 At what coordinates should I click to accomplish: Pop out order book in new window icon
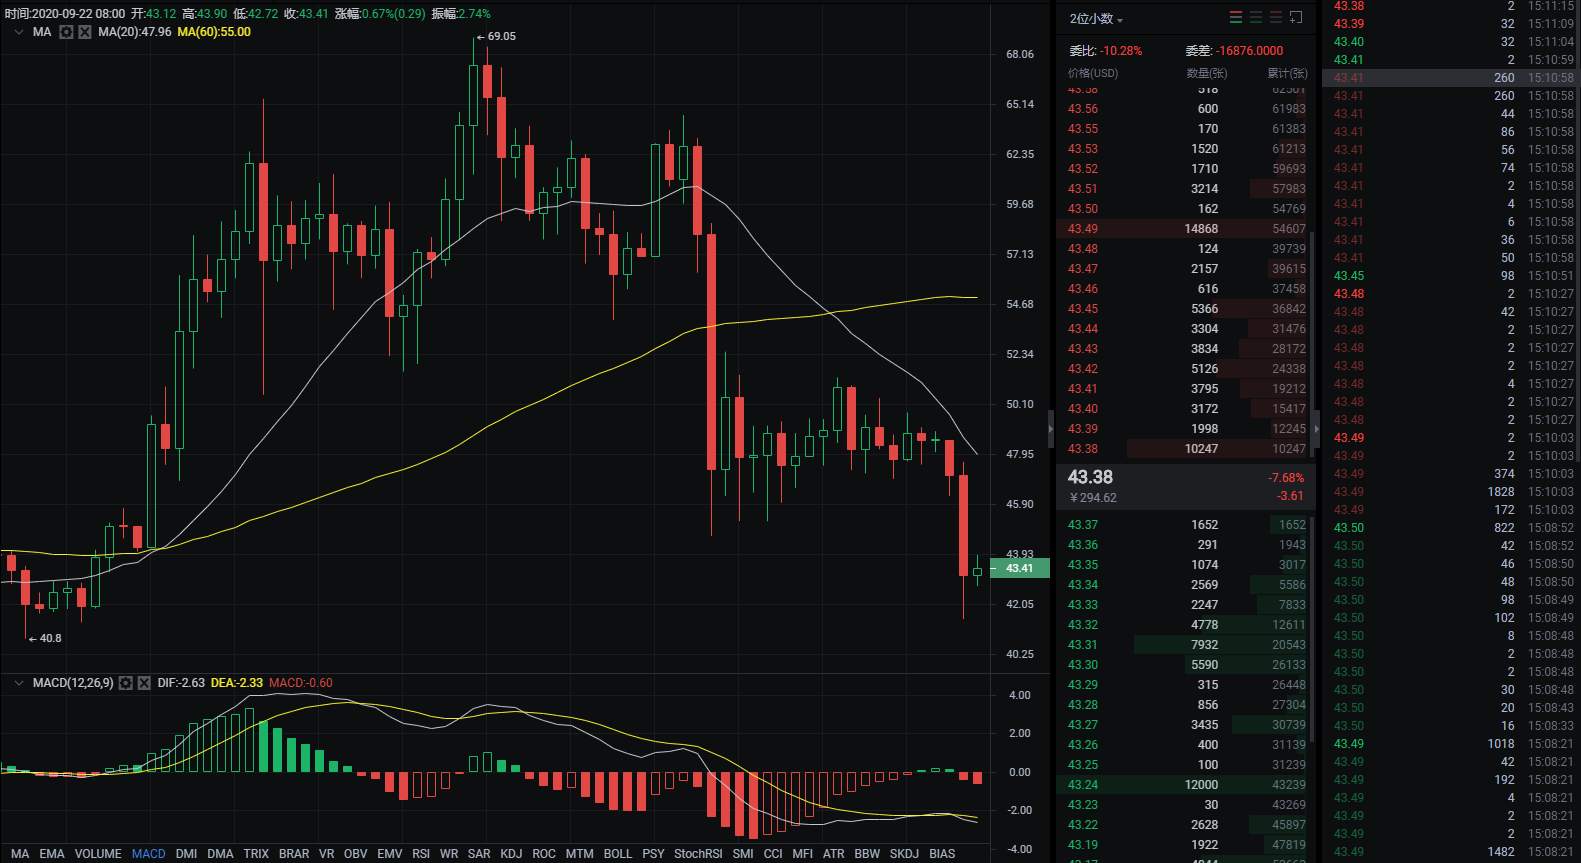(x=1296, y=18)
